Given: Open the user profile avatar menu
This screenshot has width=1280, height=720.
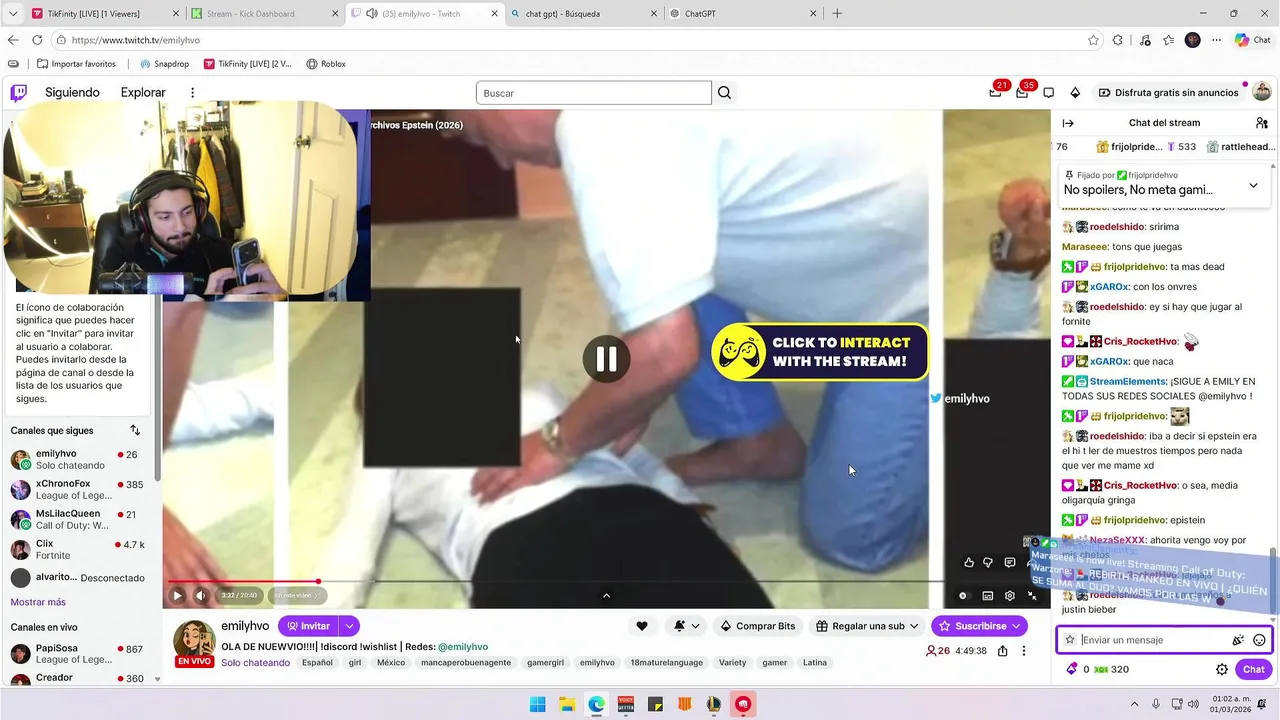Looking at the screenshot, I should pyautogui.click(x=1260, y=93).
